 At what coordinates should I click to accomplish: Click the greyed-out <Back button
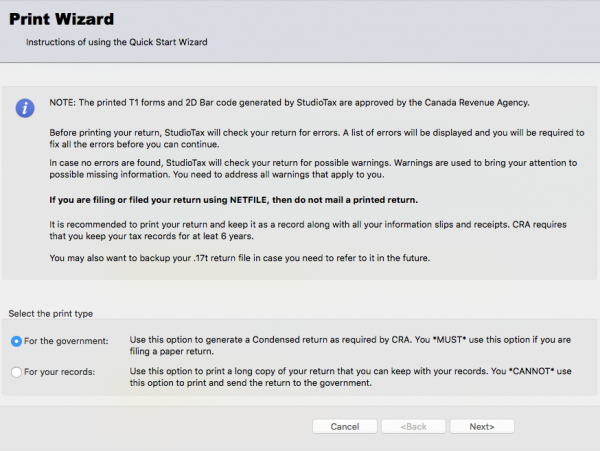[415, 426]
